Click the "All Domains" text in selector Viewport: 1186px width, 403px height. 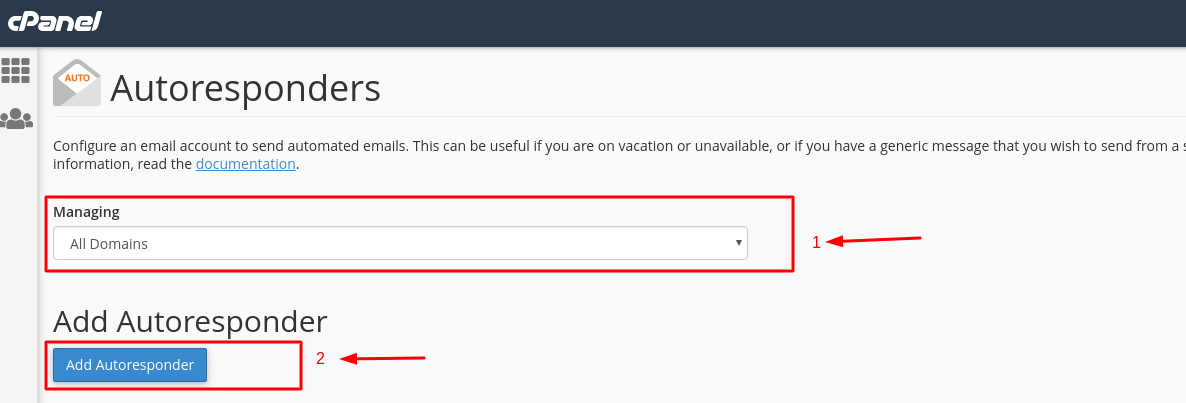point(109,244)
